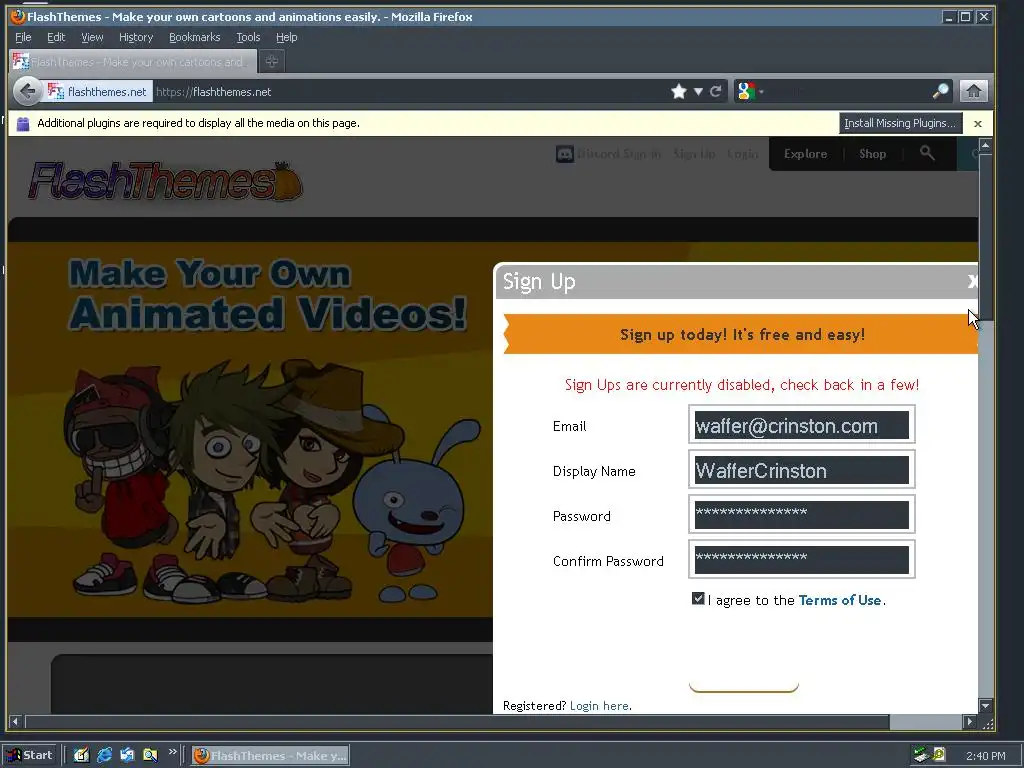Click the first quick launch icon
Image resolution: width=1024 pixels, height=768 pixels.
81,755
